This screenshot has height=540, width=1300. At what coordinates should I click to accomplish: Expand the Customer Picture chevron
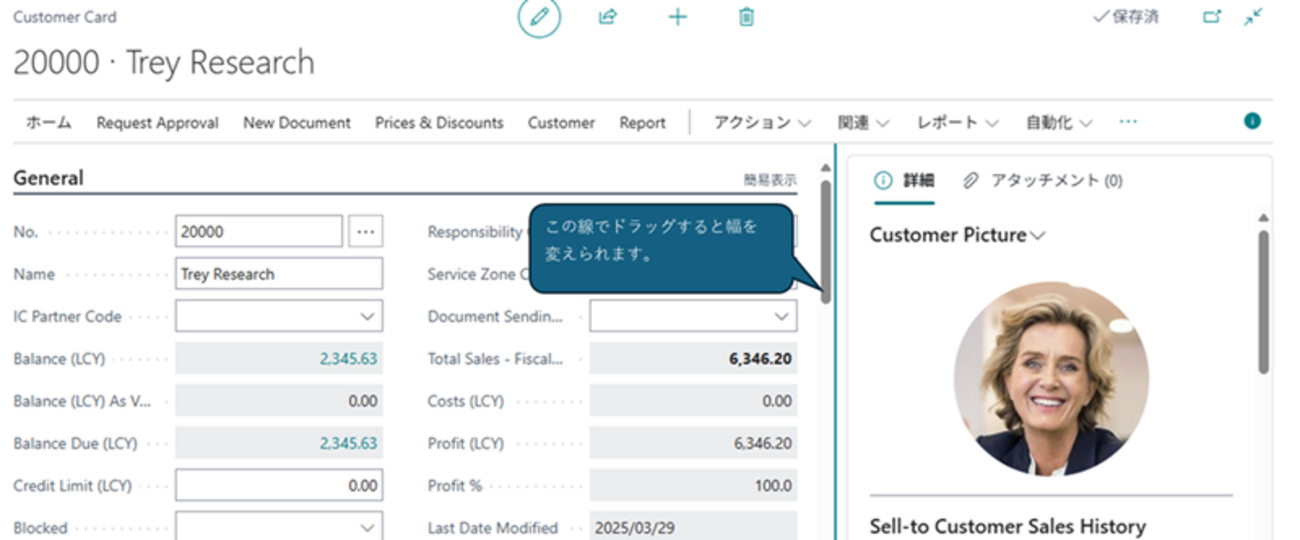click(1038, 236)
